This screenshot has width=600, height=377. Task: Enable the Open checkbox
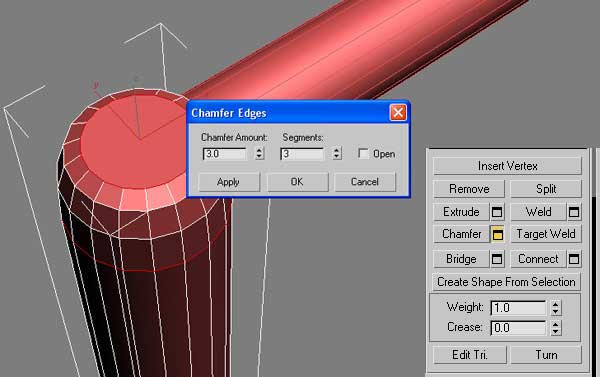tap(363, 153)
